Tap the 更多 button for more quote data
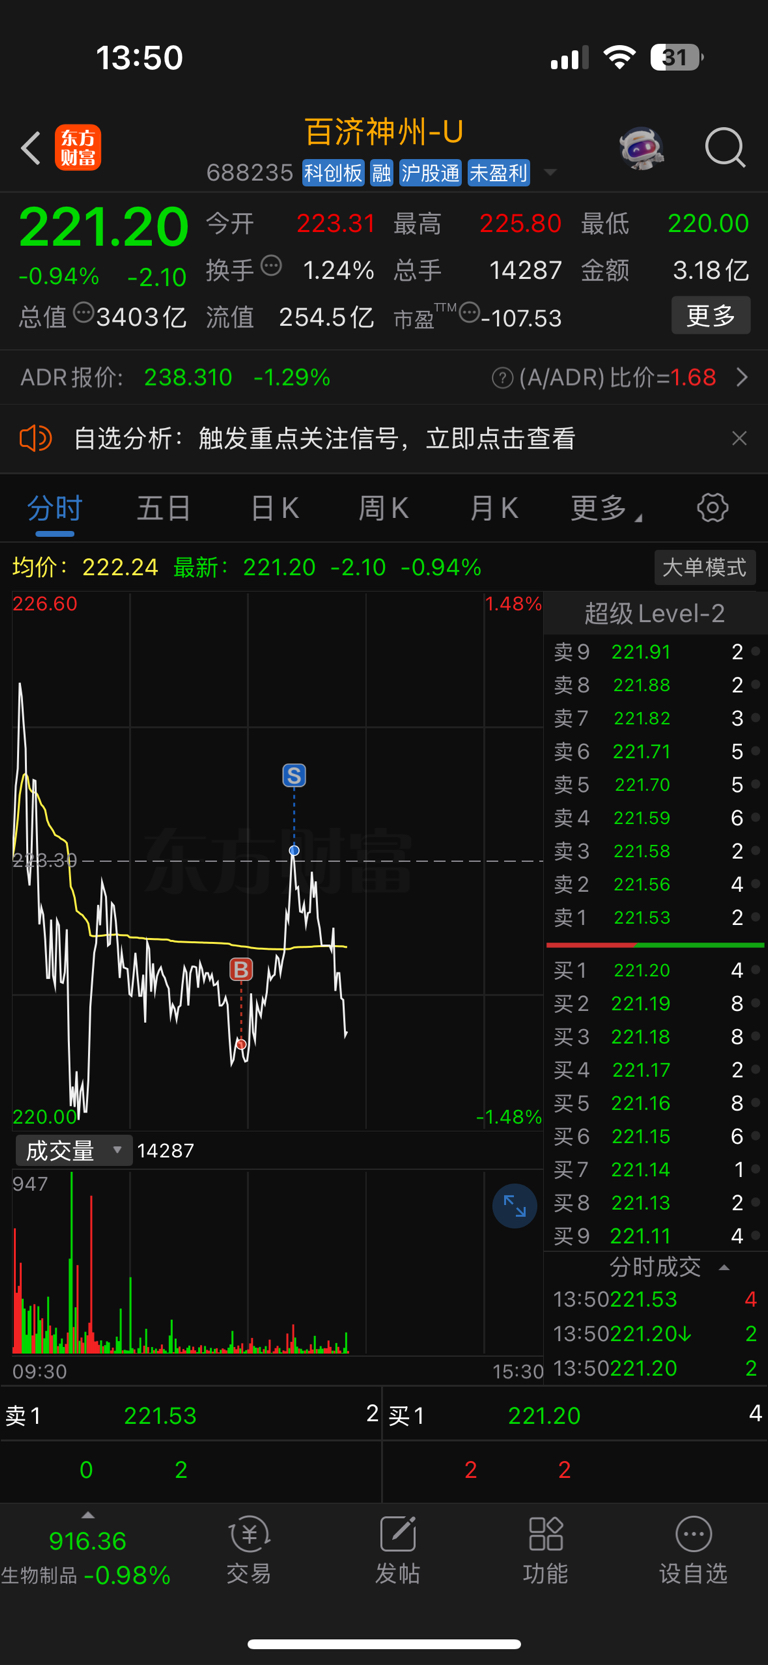Screen dimensions: 769x1665 point(711,316)
